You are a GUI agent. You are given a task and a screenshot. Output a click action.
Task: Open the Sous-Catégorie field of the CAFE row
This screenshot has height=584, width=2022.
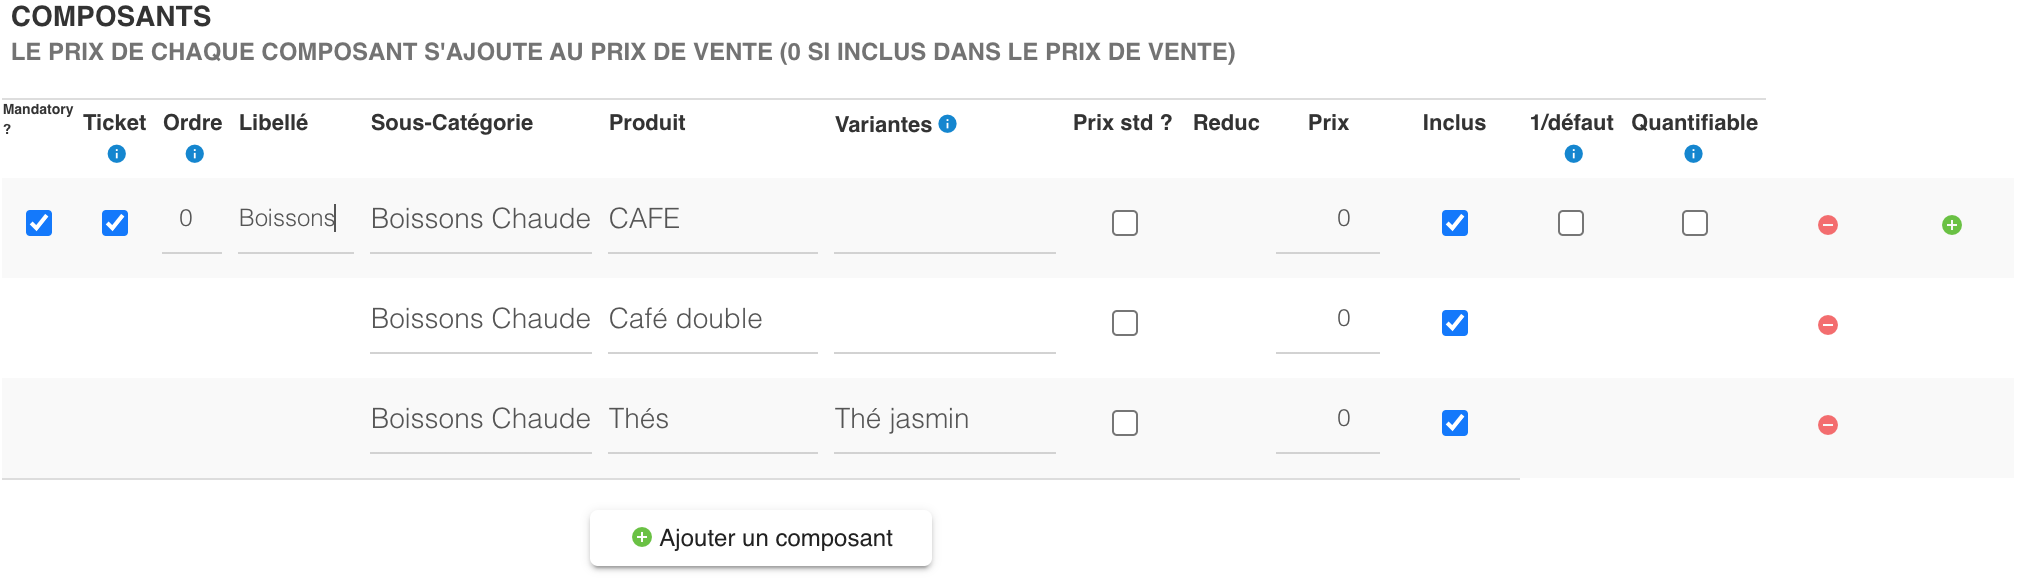pos(480,219)
